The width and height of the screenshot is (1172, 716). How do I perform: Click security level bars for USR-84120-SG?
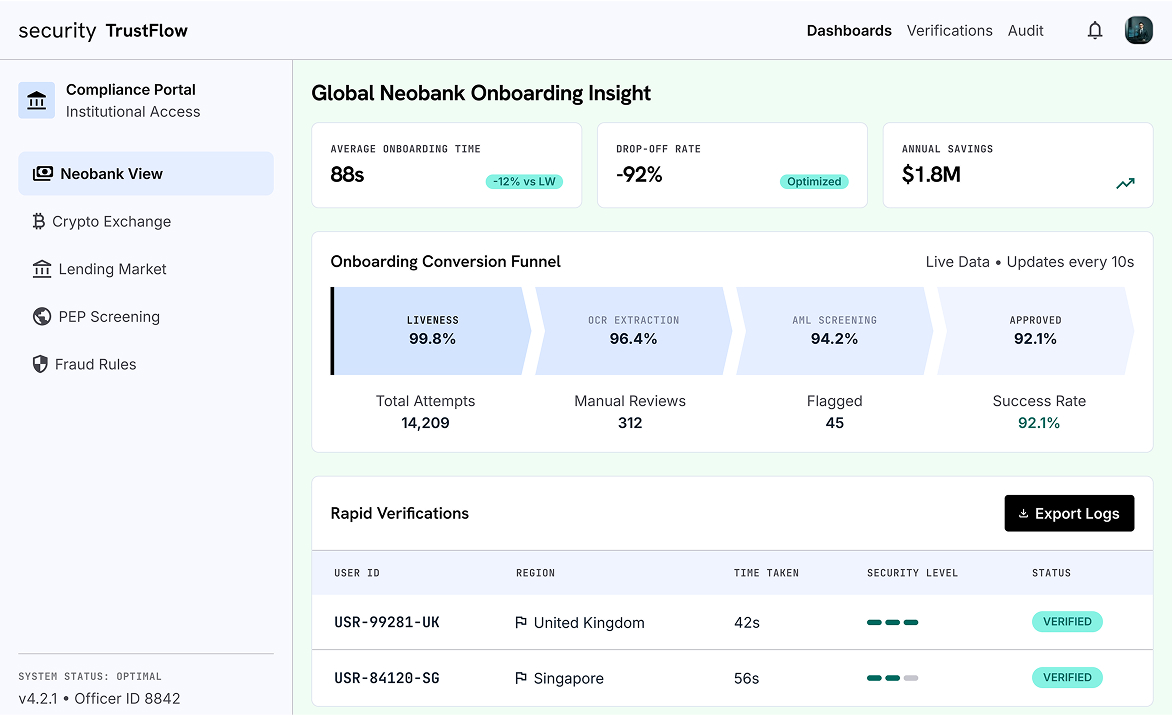coord(892,678)
